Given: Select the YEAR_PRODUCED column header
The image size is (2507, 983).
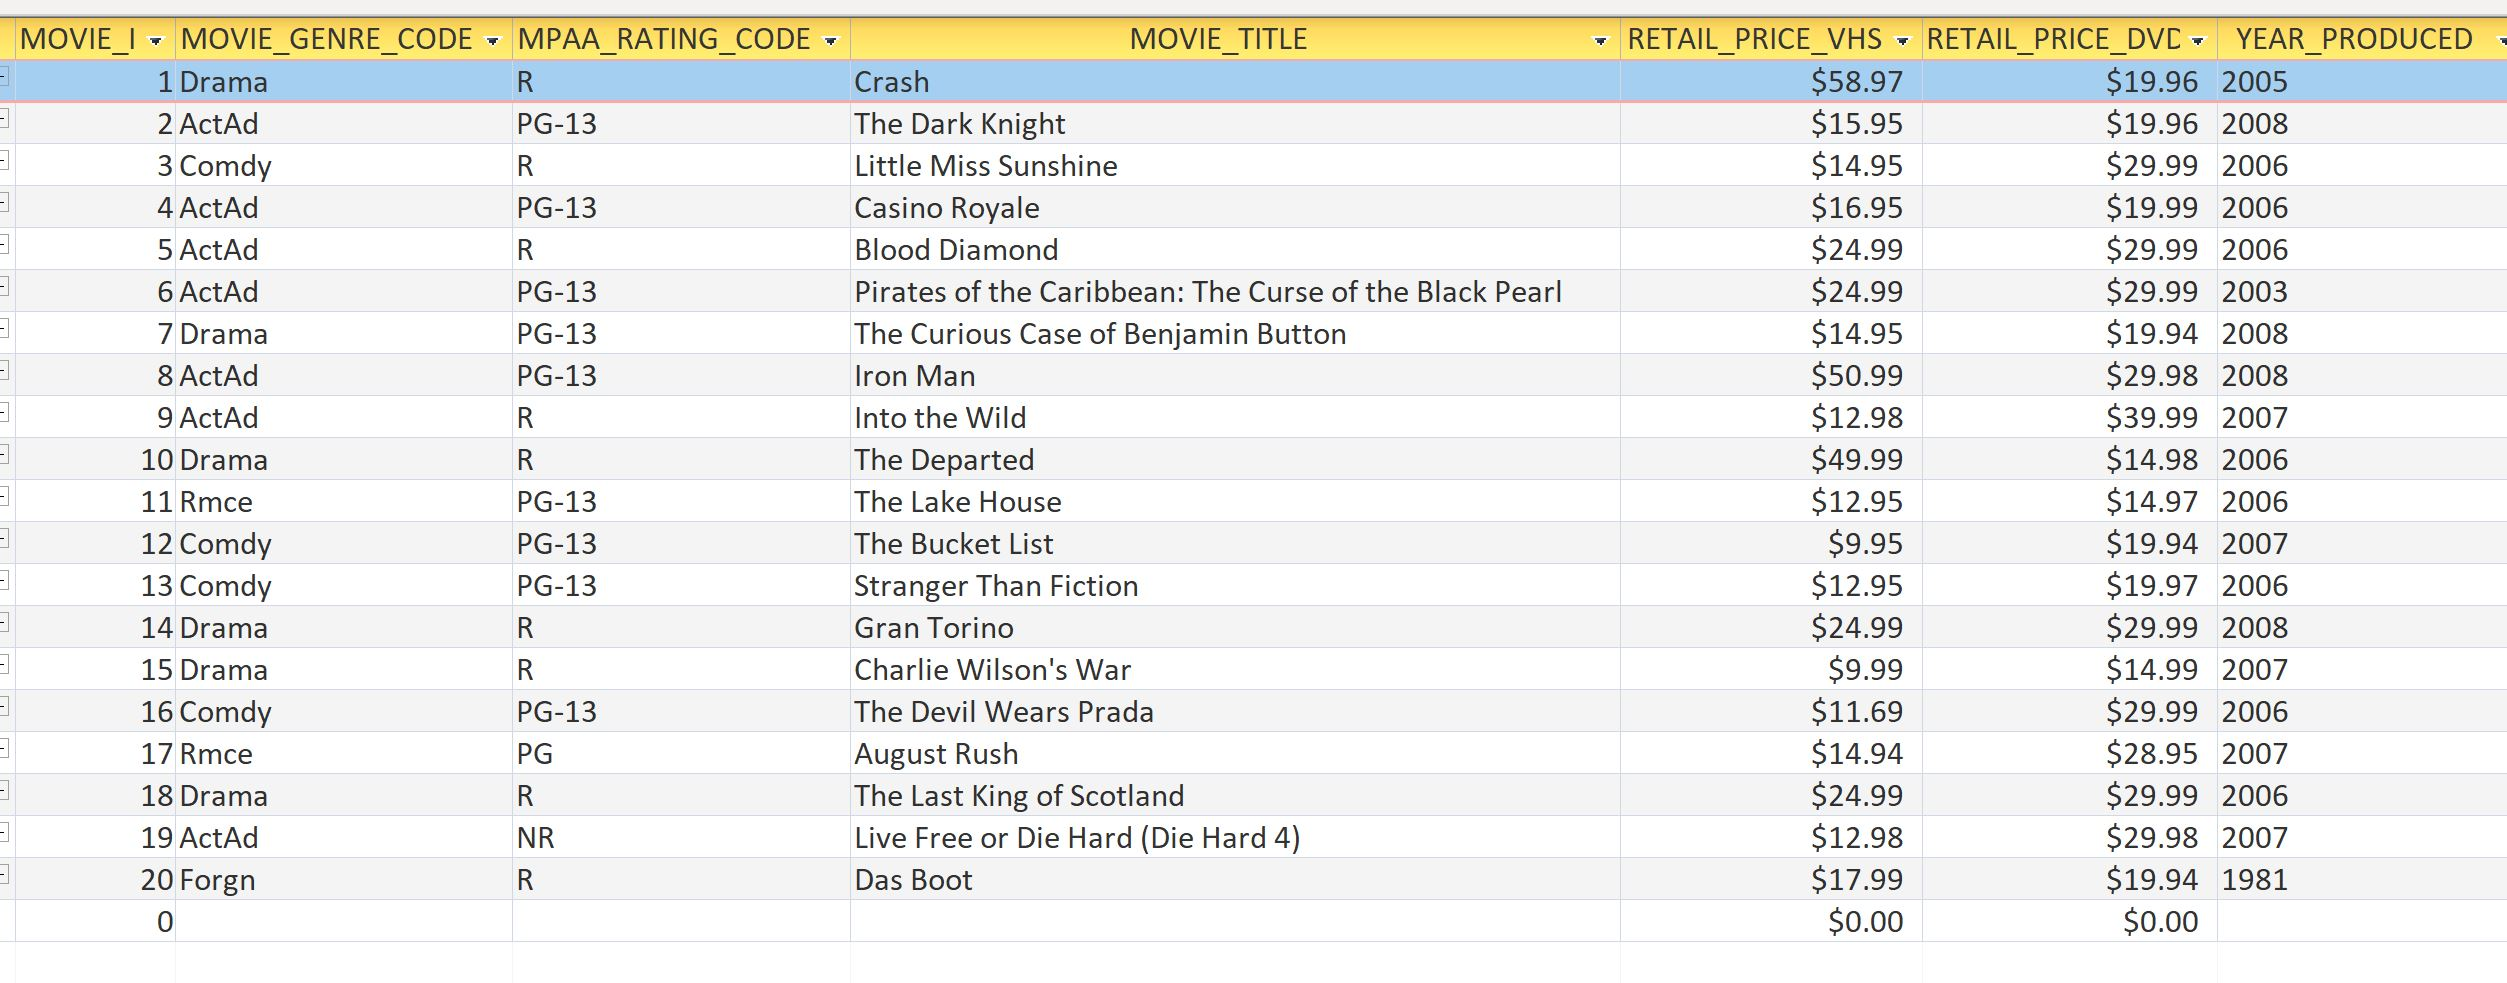Looking at the screenshot, I should [2353, 39].
